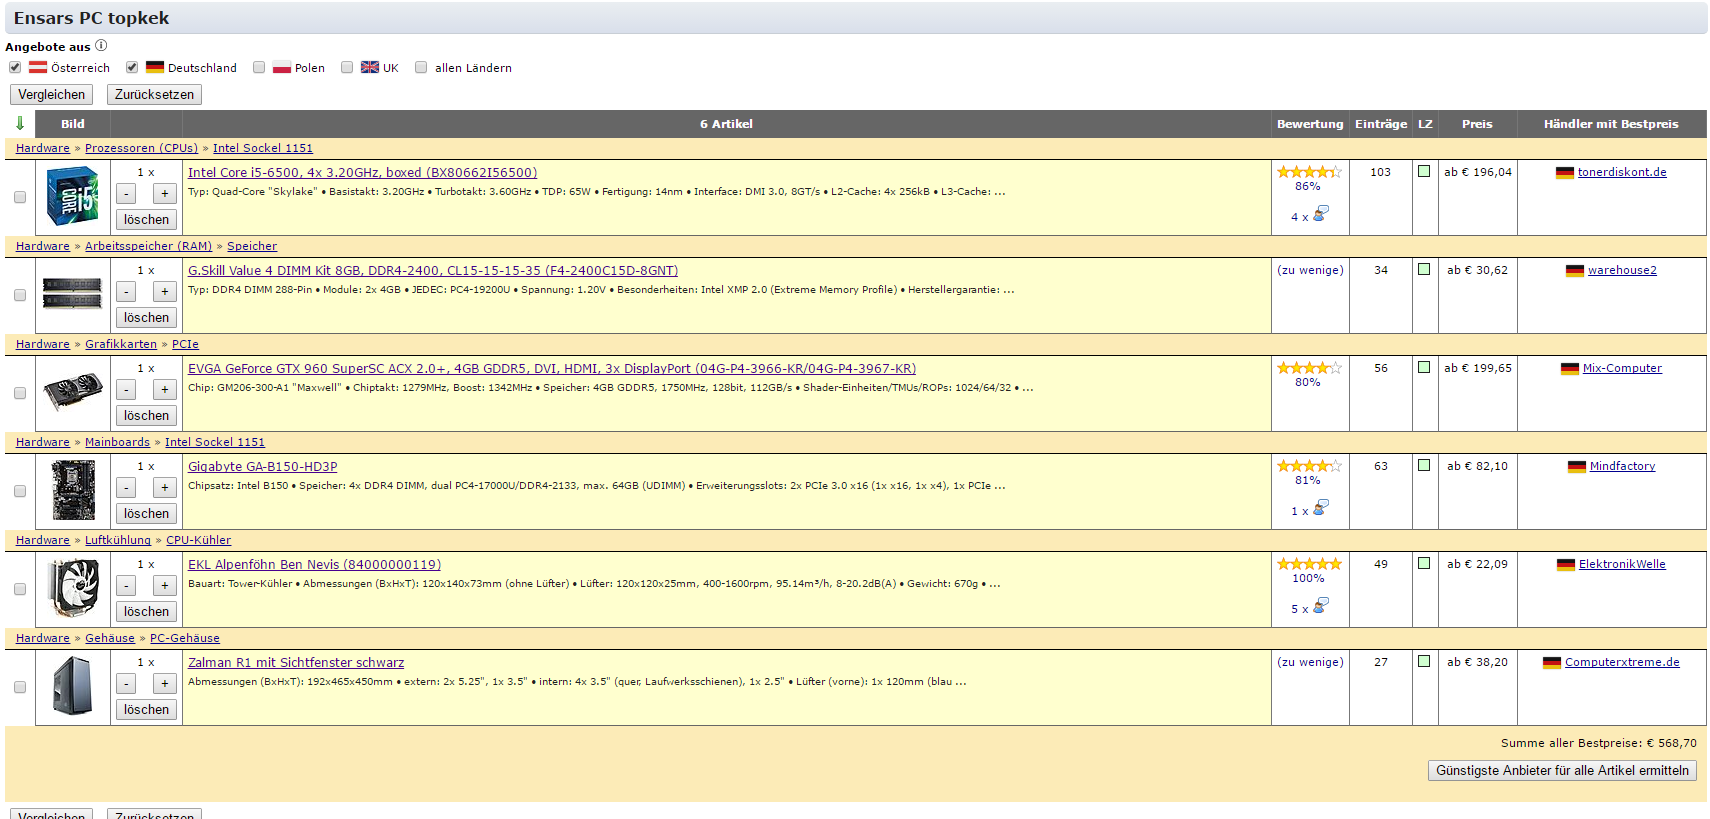Open the EVGA GTX 960 product image
The image size is (1710, 819).
click(x=73, y=393)
